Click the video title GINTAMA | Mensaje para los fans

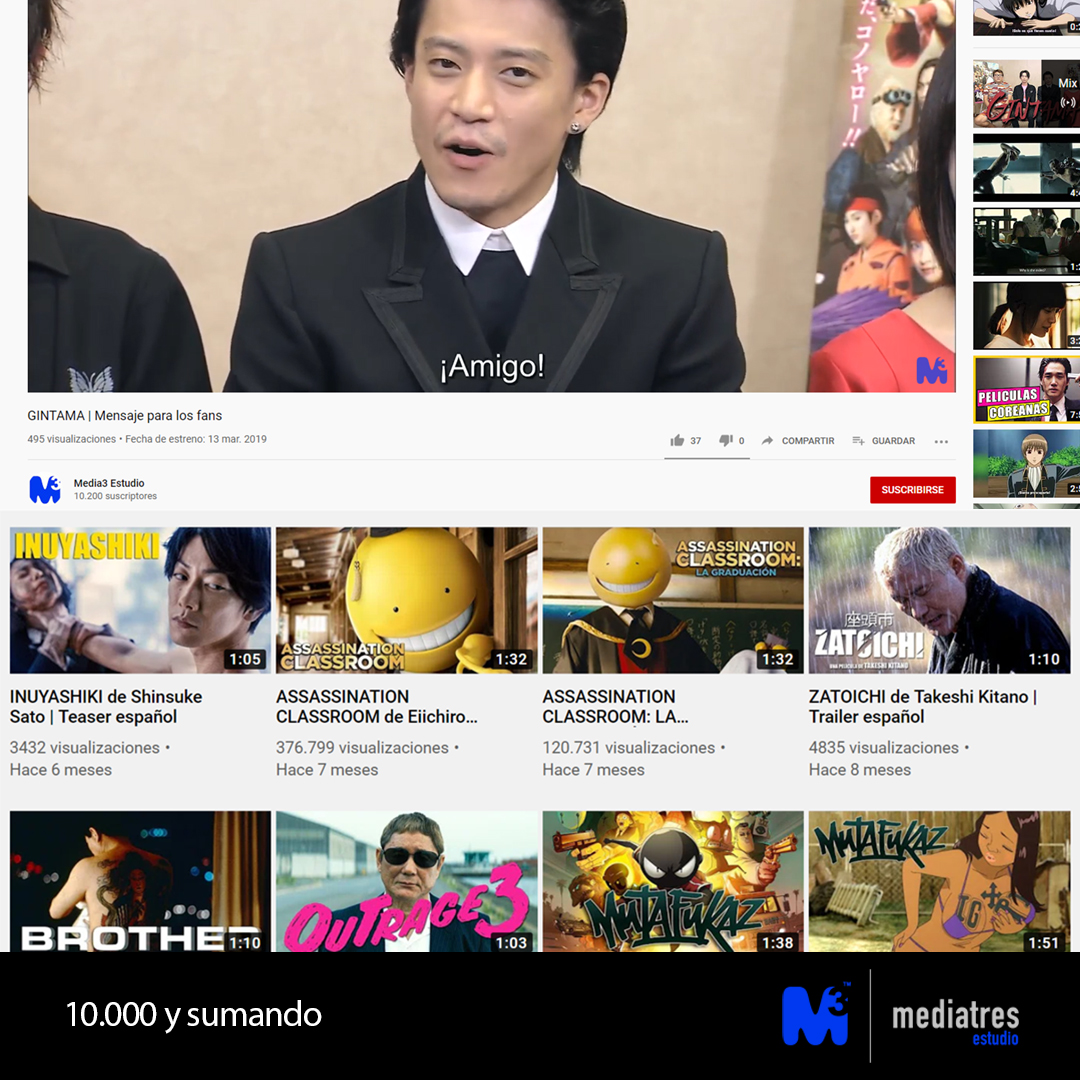tap(125, 415)
